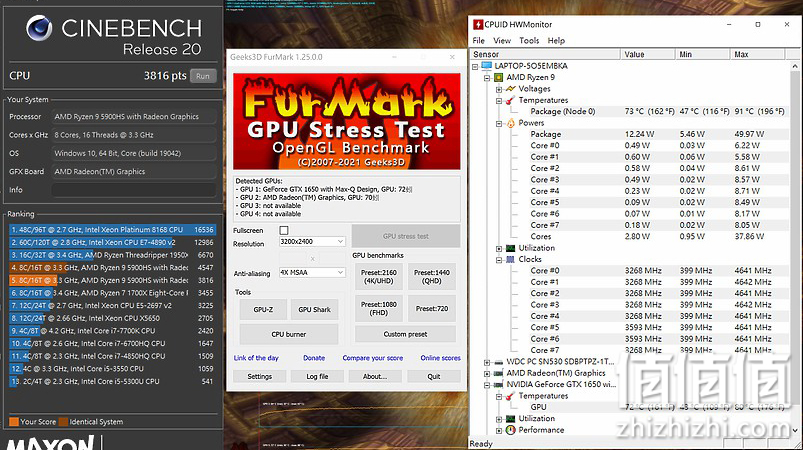The height and width of the screenshot is (450, 803).
Task: Expand the AMD Radeon(TM) Graphics node in HWMonitor
Action: click(x=487, y=374)
